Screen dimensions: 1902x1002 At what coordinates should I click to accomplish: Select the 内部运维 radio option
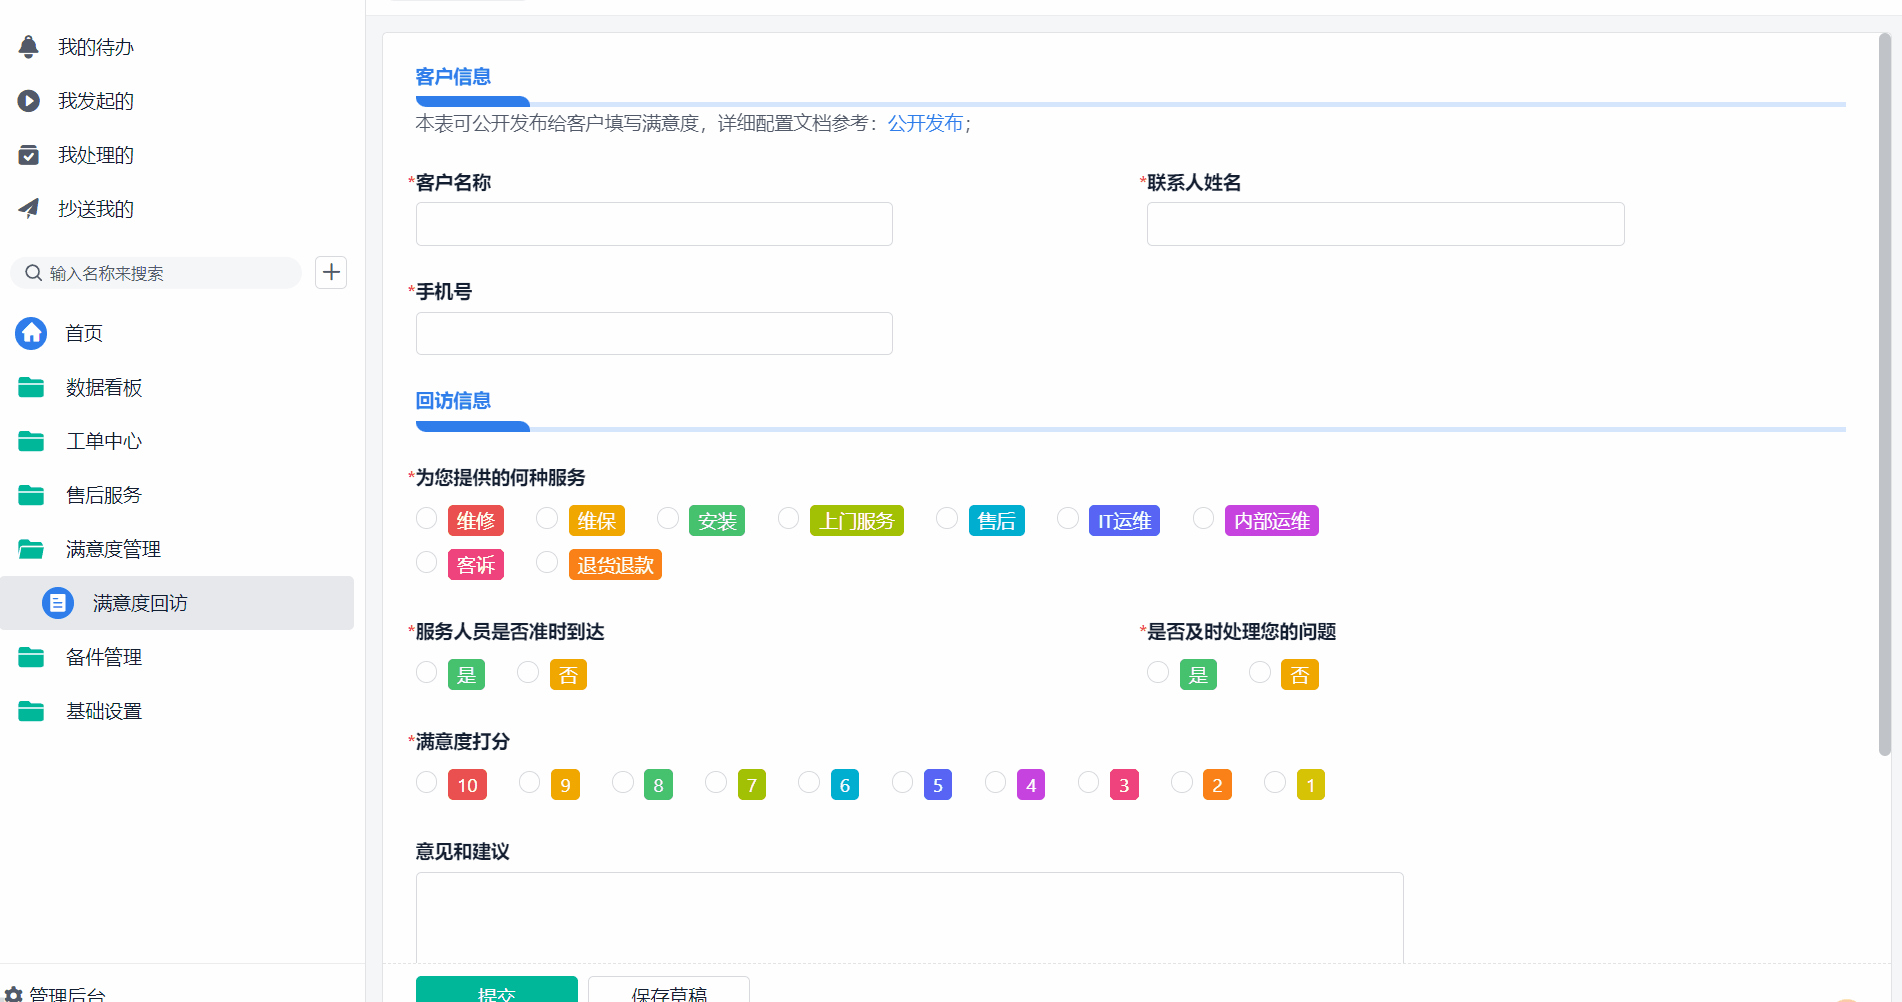click(1204, 518)
